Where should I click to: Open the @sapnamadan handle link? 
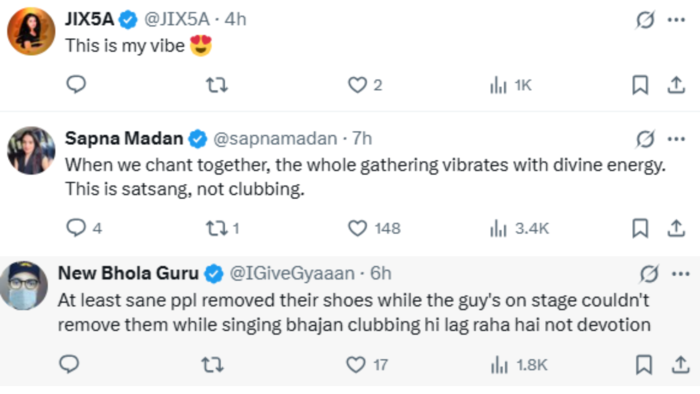click(x=275, y=139)
